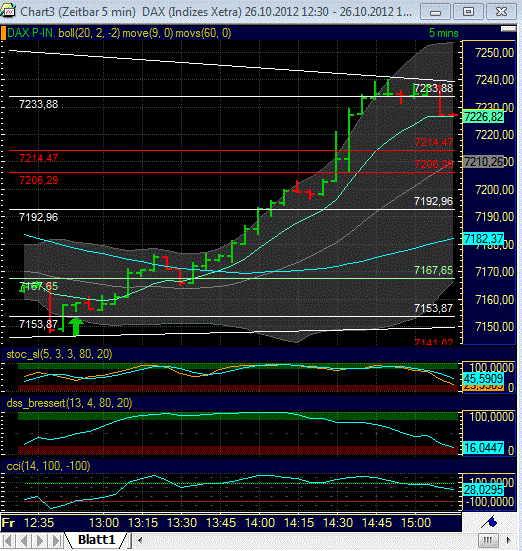Click the dss_bressert(13, 4, 80, 20) panel title
The height and width of the screenshot is (551, 522).
pos(69,403)
